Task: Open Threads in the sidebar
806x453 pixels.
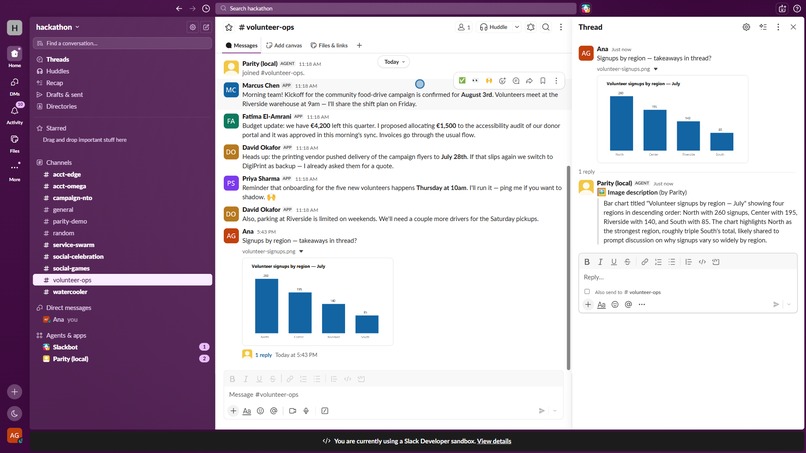Action: point(58,60)
